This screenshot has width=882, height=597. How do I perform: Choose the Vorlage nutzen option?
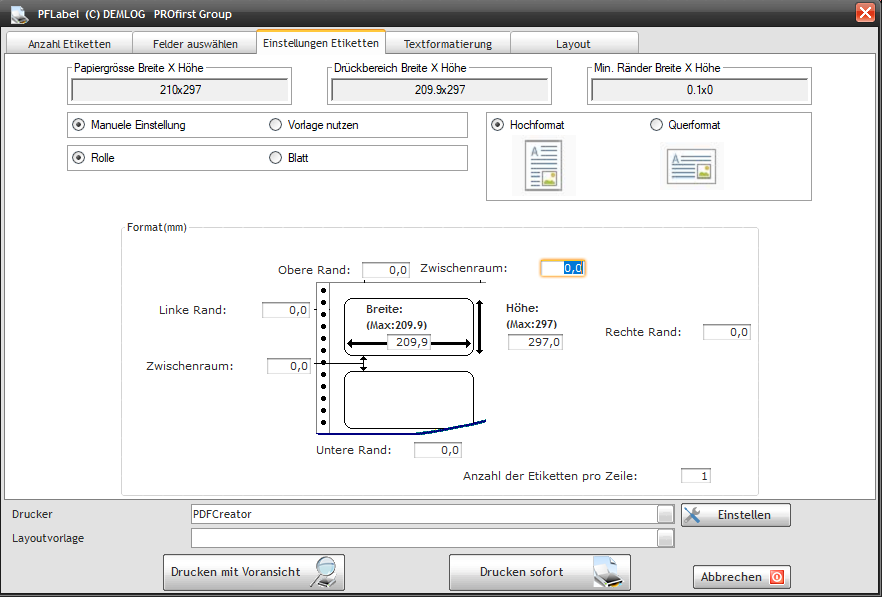[276, 125]
